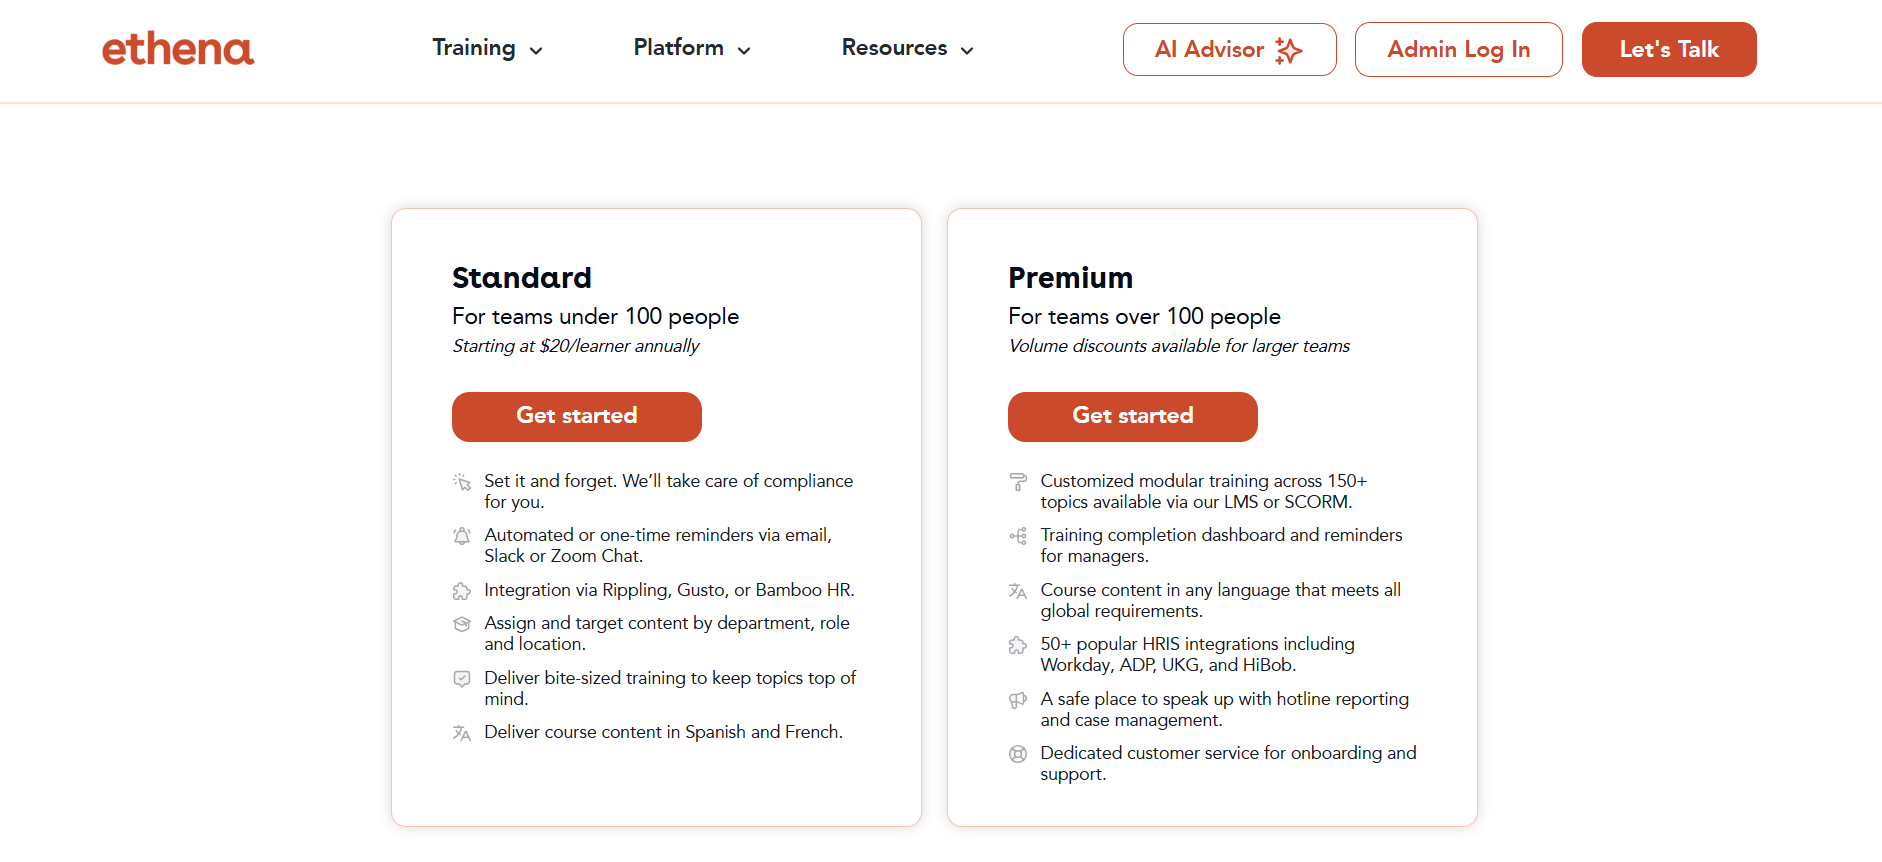This screenshot has height=862, width=1882.
Task: Click Get started under the Standard plan
Action: (x=576, y=416)
